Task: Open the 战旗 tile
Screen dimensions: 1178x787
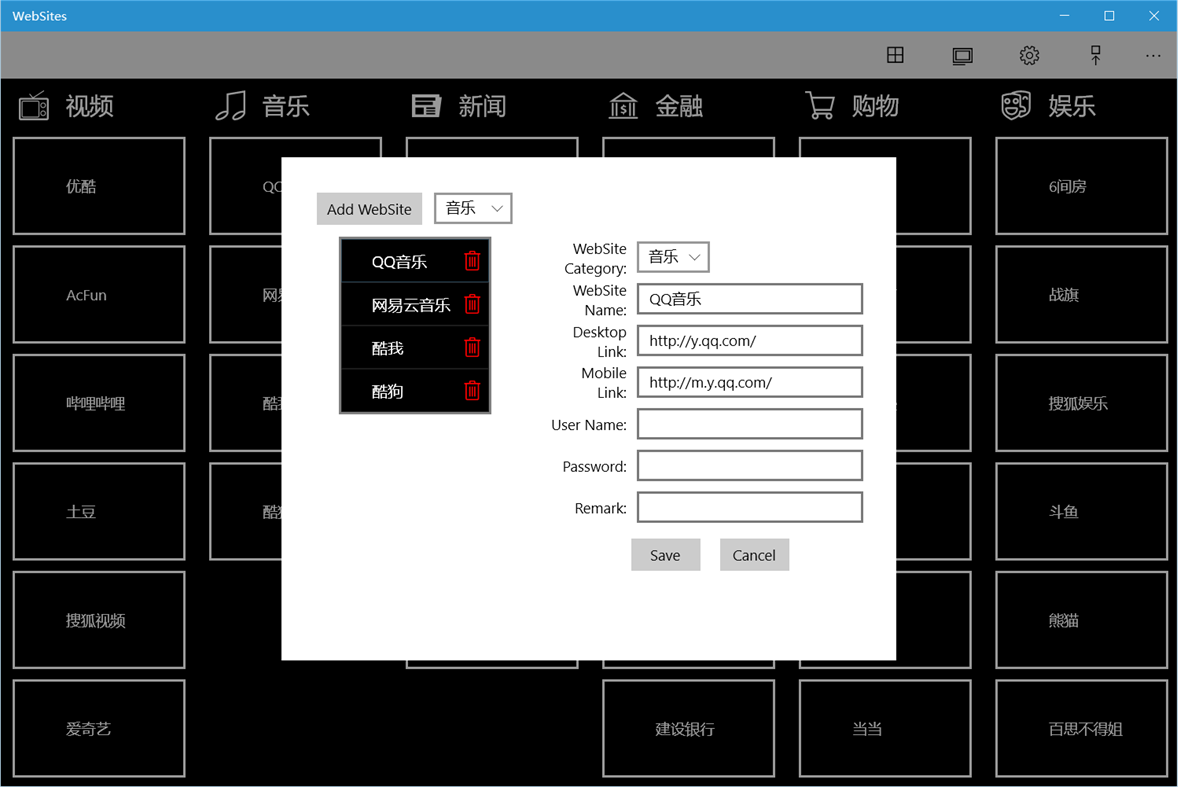Action: click(x=1081, y=294)
